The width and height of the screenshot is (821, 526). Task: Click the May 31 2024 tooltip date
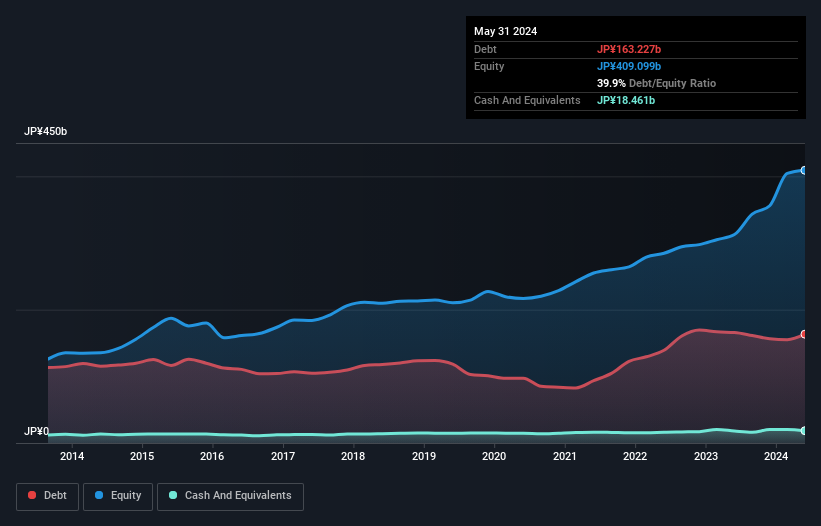(x=505, y=31)
